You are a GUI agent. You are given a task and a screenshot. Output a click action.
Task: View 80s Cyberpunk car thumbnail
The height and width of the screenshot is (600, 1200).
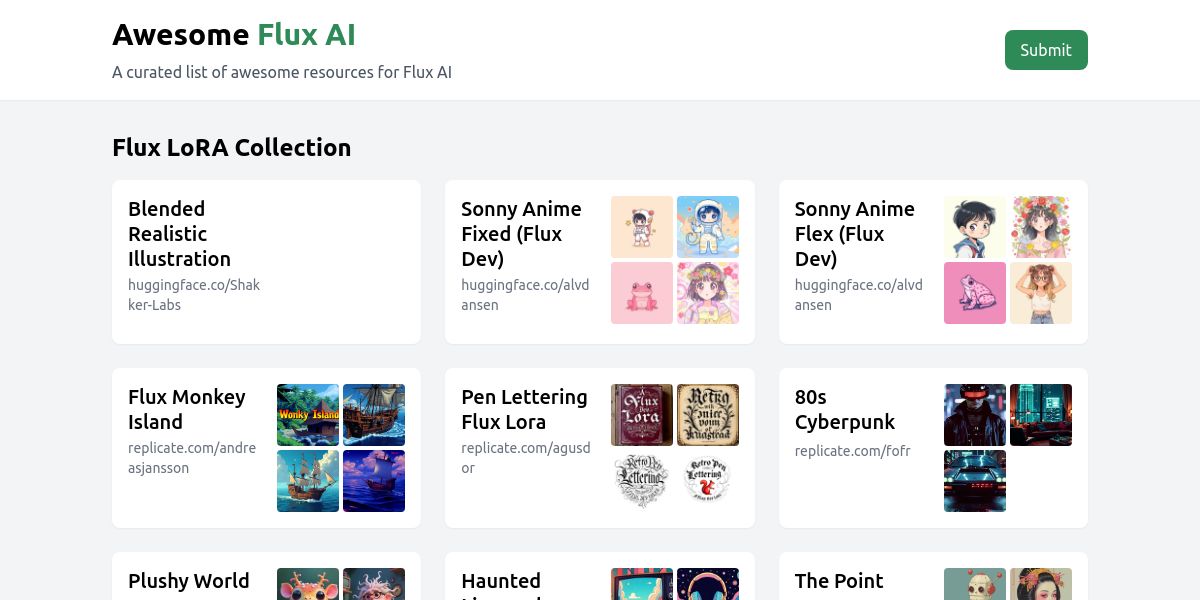(975, 481)
